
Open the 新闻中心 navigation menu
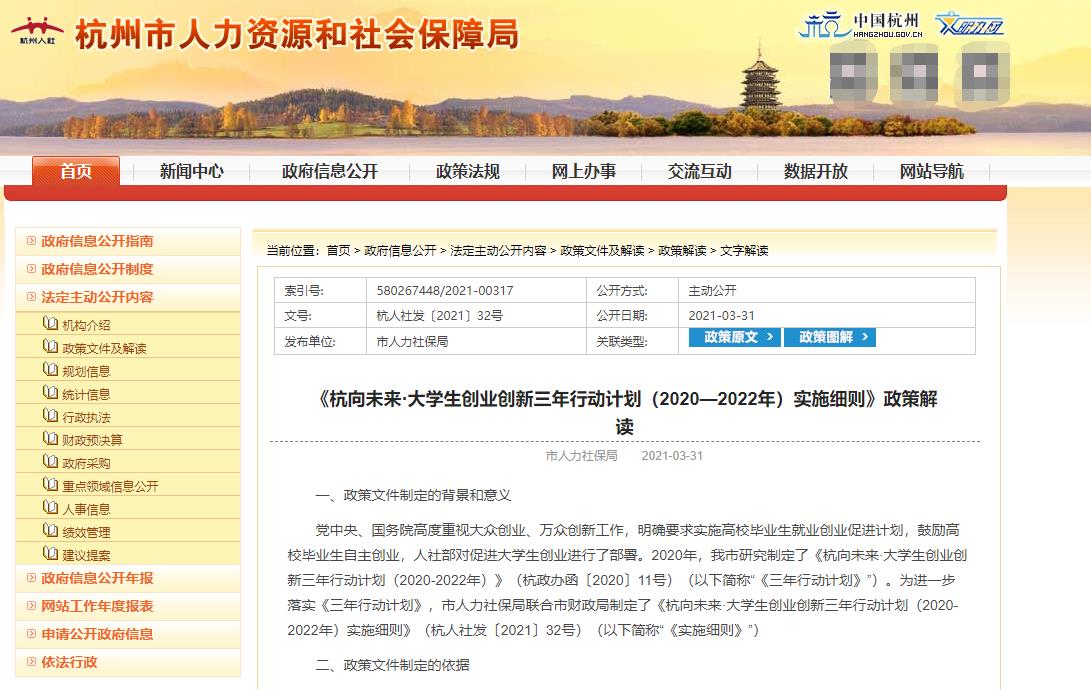pyautogui.click(x=192, y=171)
